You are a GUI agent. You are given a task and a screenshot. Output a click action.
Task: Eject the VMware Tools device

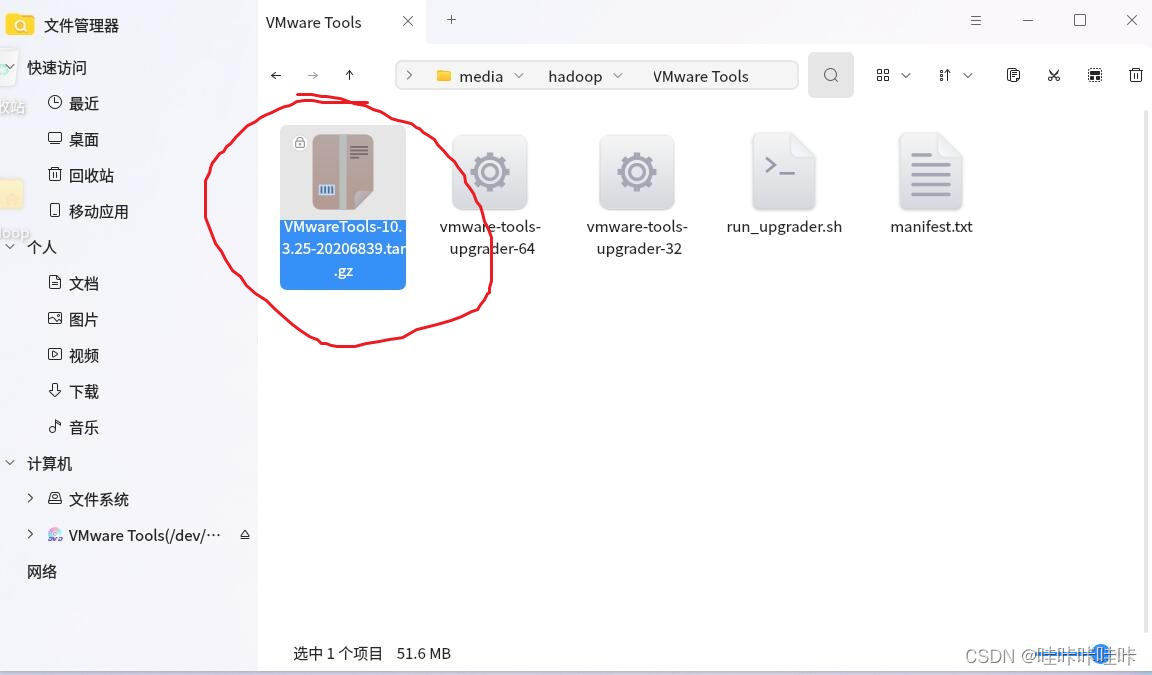245,535
